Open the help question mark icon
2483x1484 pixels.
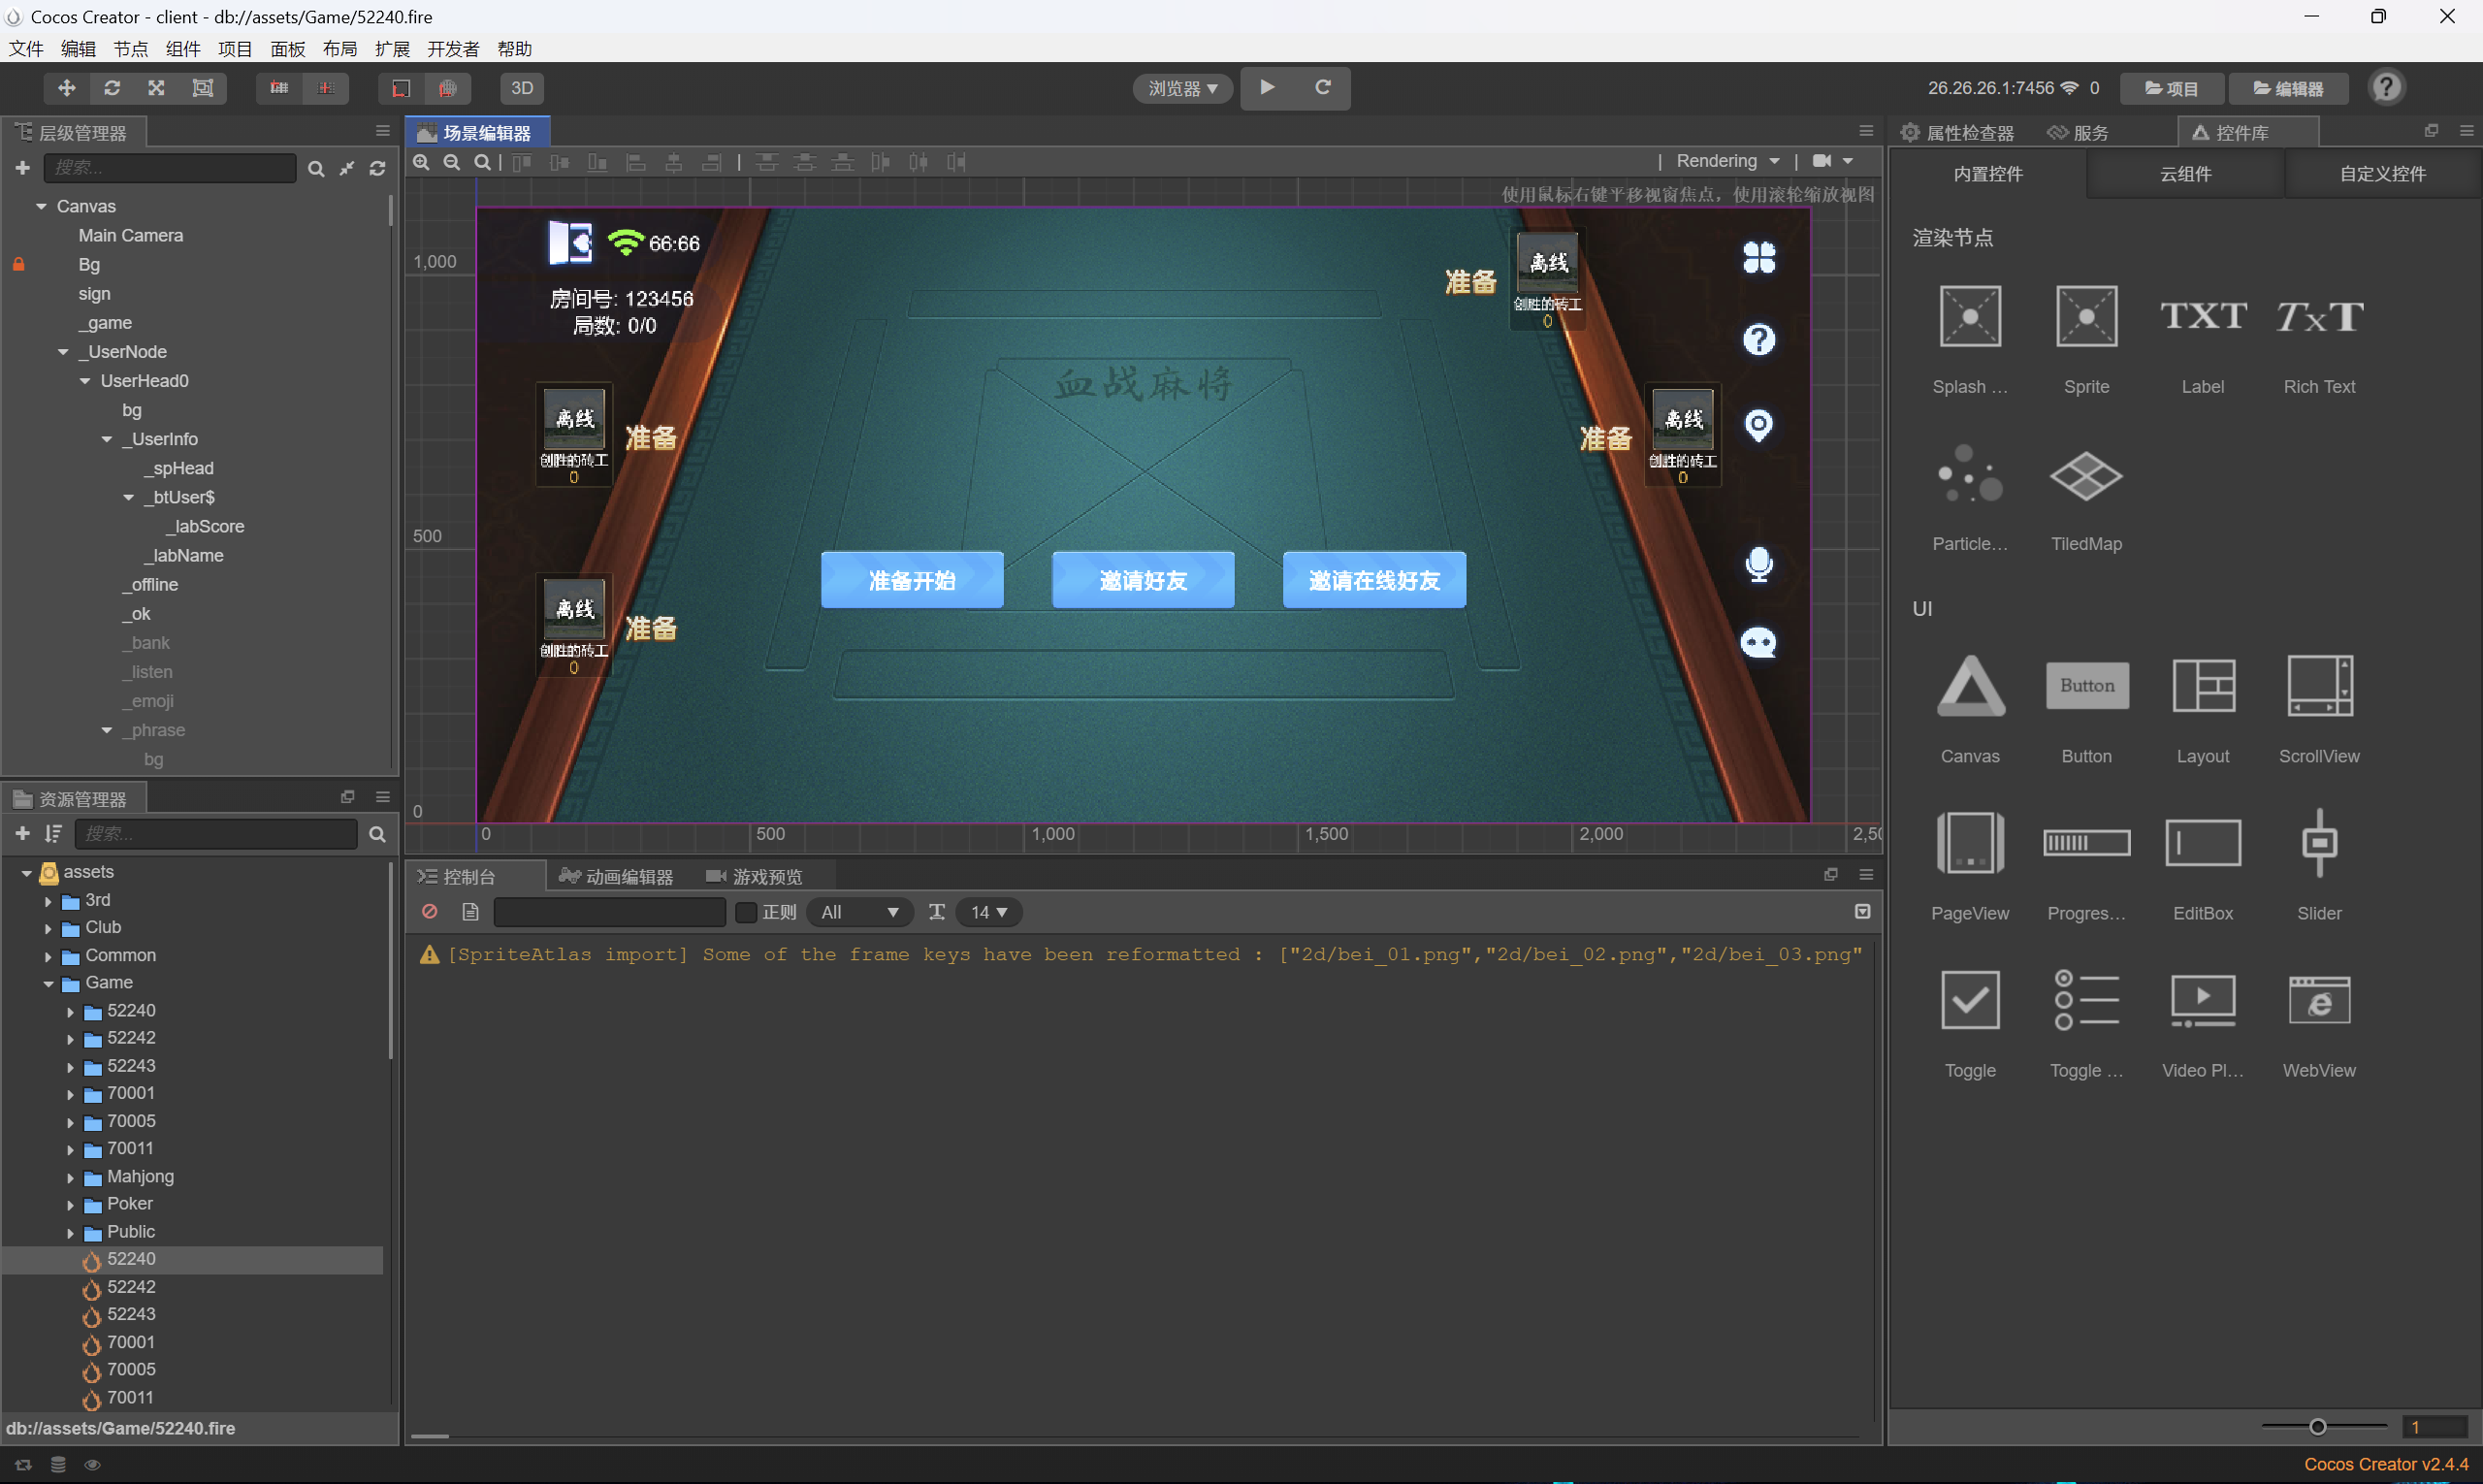(x=2386, y=88)
